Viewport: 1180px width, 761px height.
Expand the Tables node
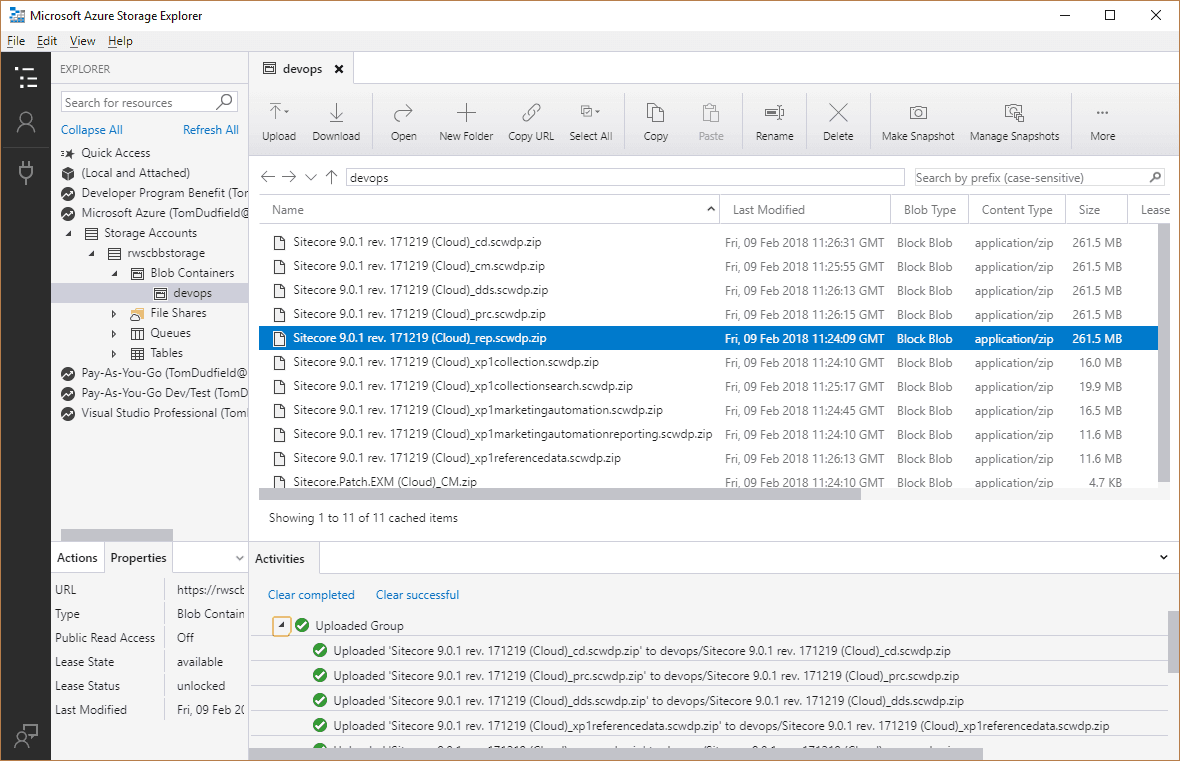[114, 354]
